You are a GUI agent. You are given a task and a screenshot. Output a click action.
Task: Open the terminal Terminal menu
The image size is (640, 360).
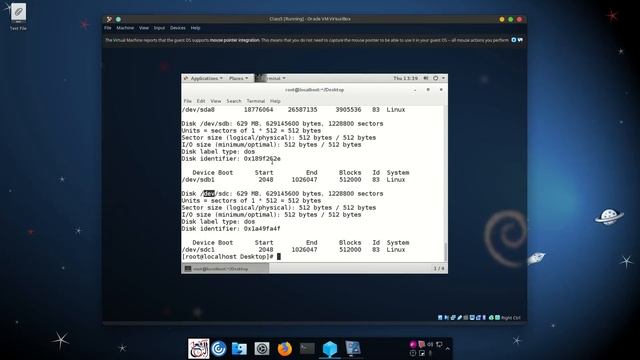pyautogui.click(x=256, y=101)
